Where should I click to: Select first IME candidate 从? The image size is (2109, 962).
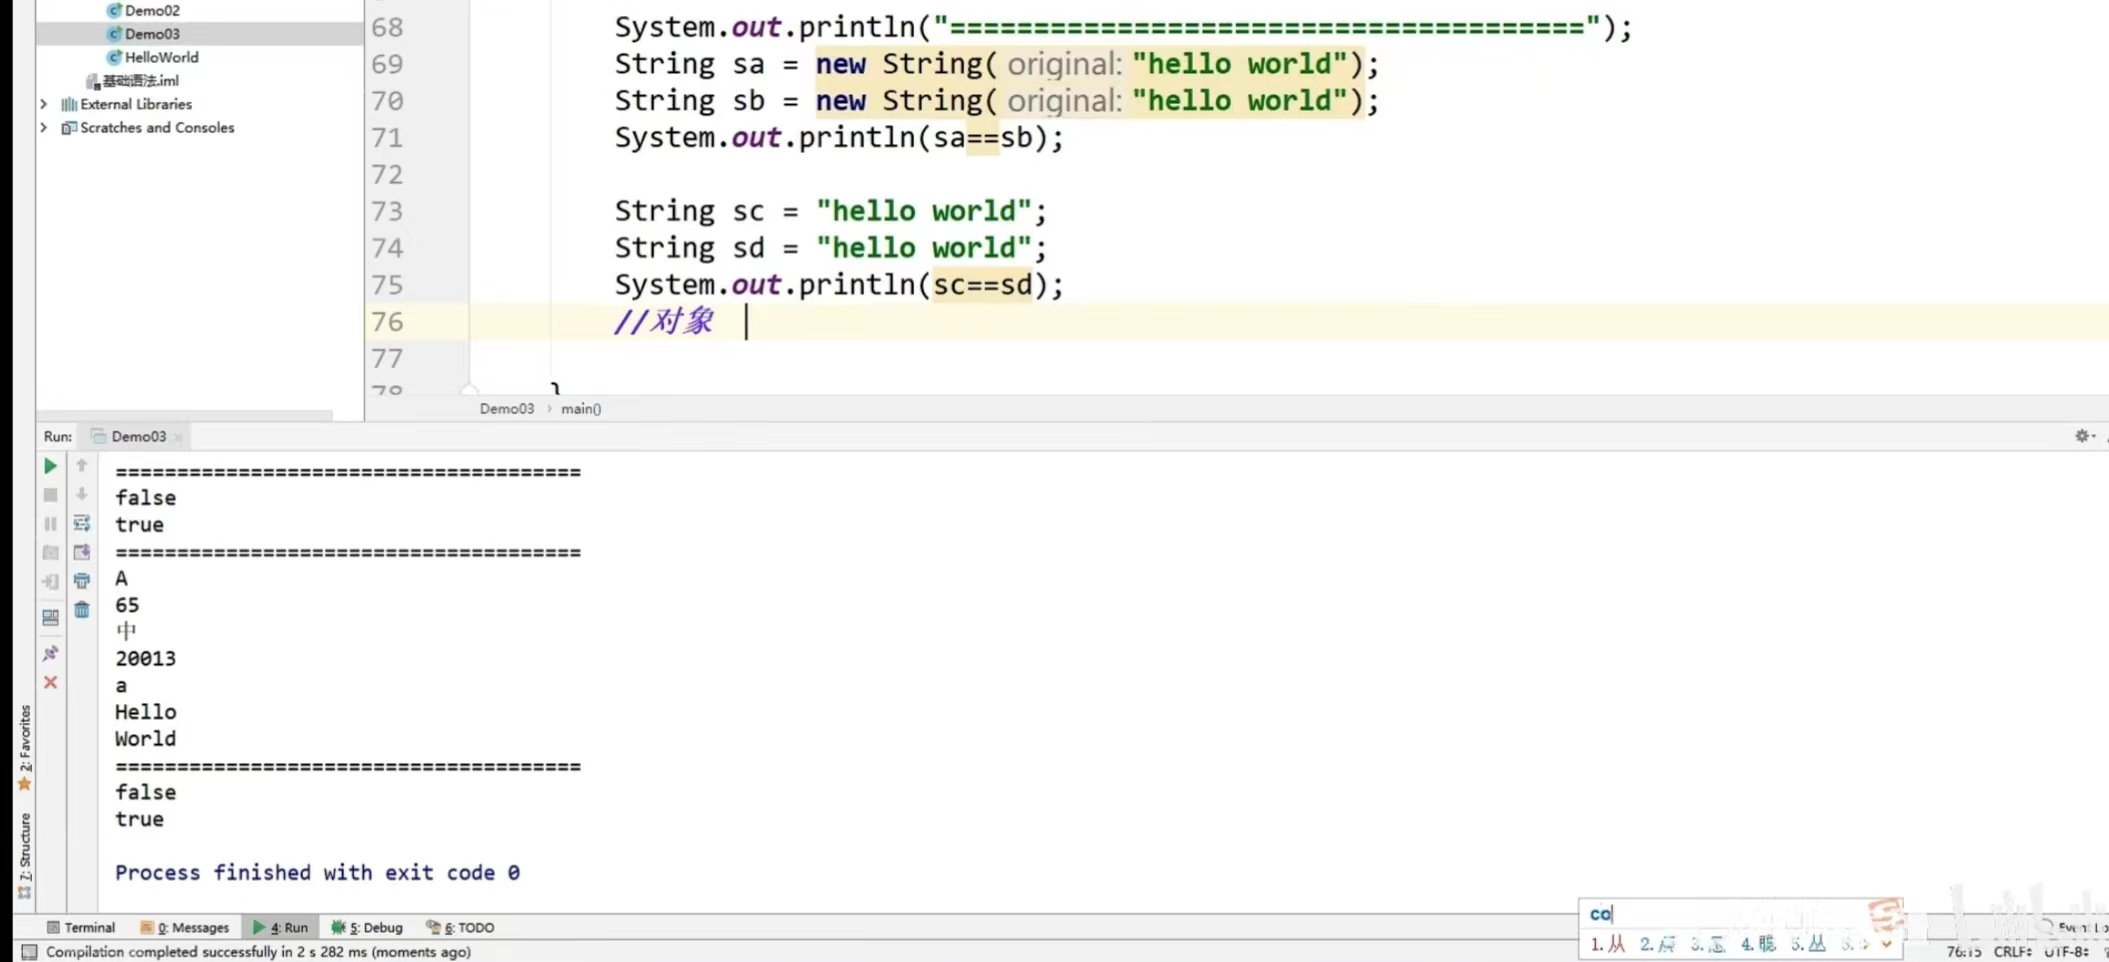[x=1608, y=944]
